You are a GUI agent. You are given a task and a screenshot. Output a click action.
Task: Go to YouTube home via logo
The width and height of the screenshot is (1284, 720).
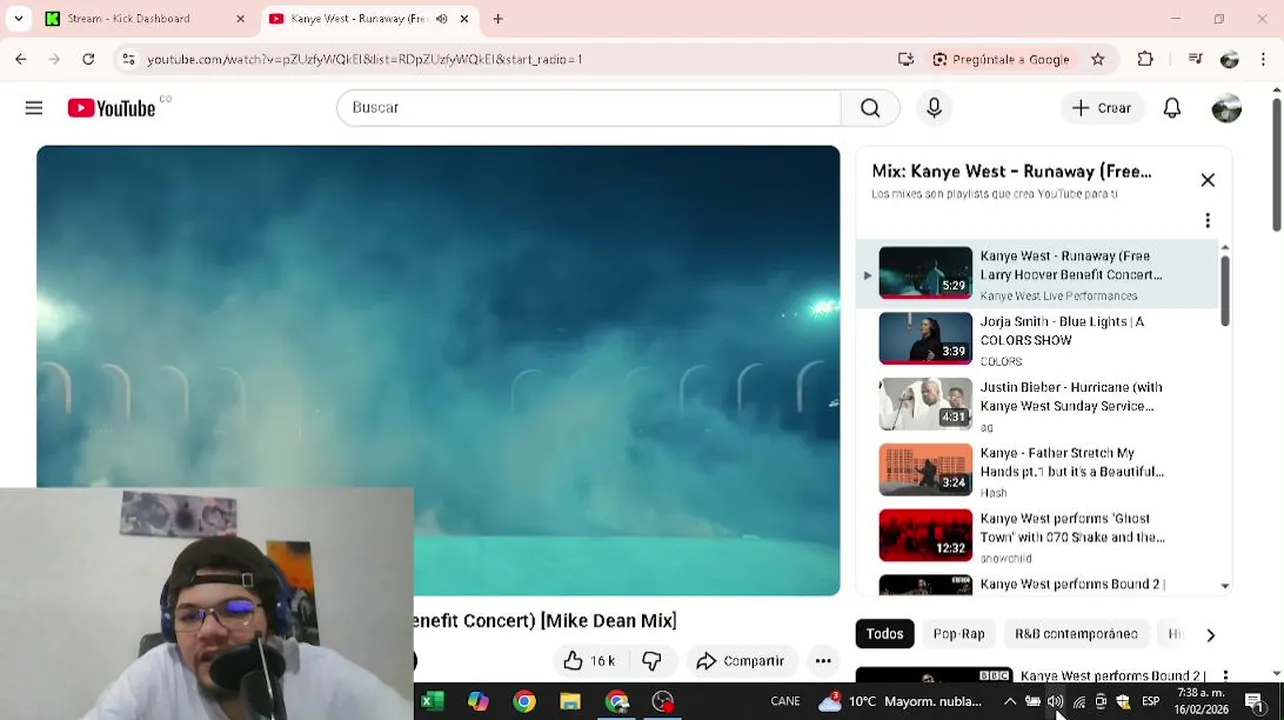[111, 108]
